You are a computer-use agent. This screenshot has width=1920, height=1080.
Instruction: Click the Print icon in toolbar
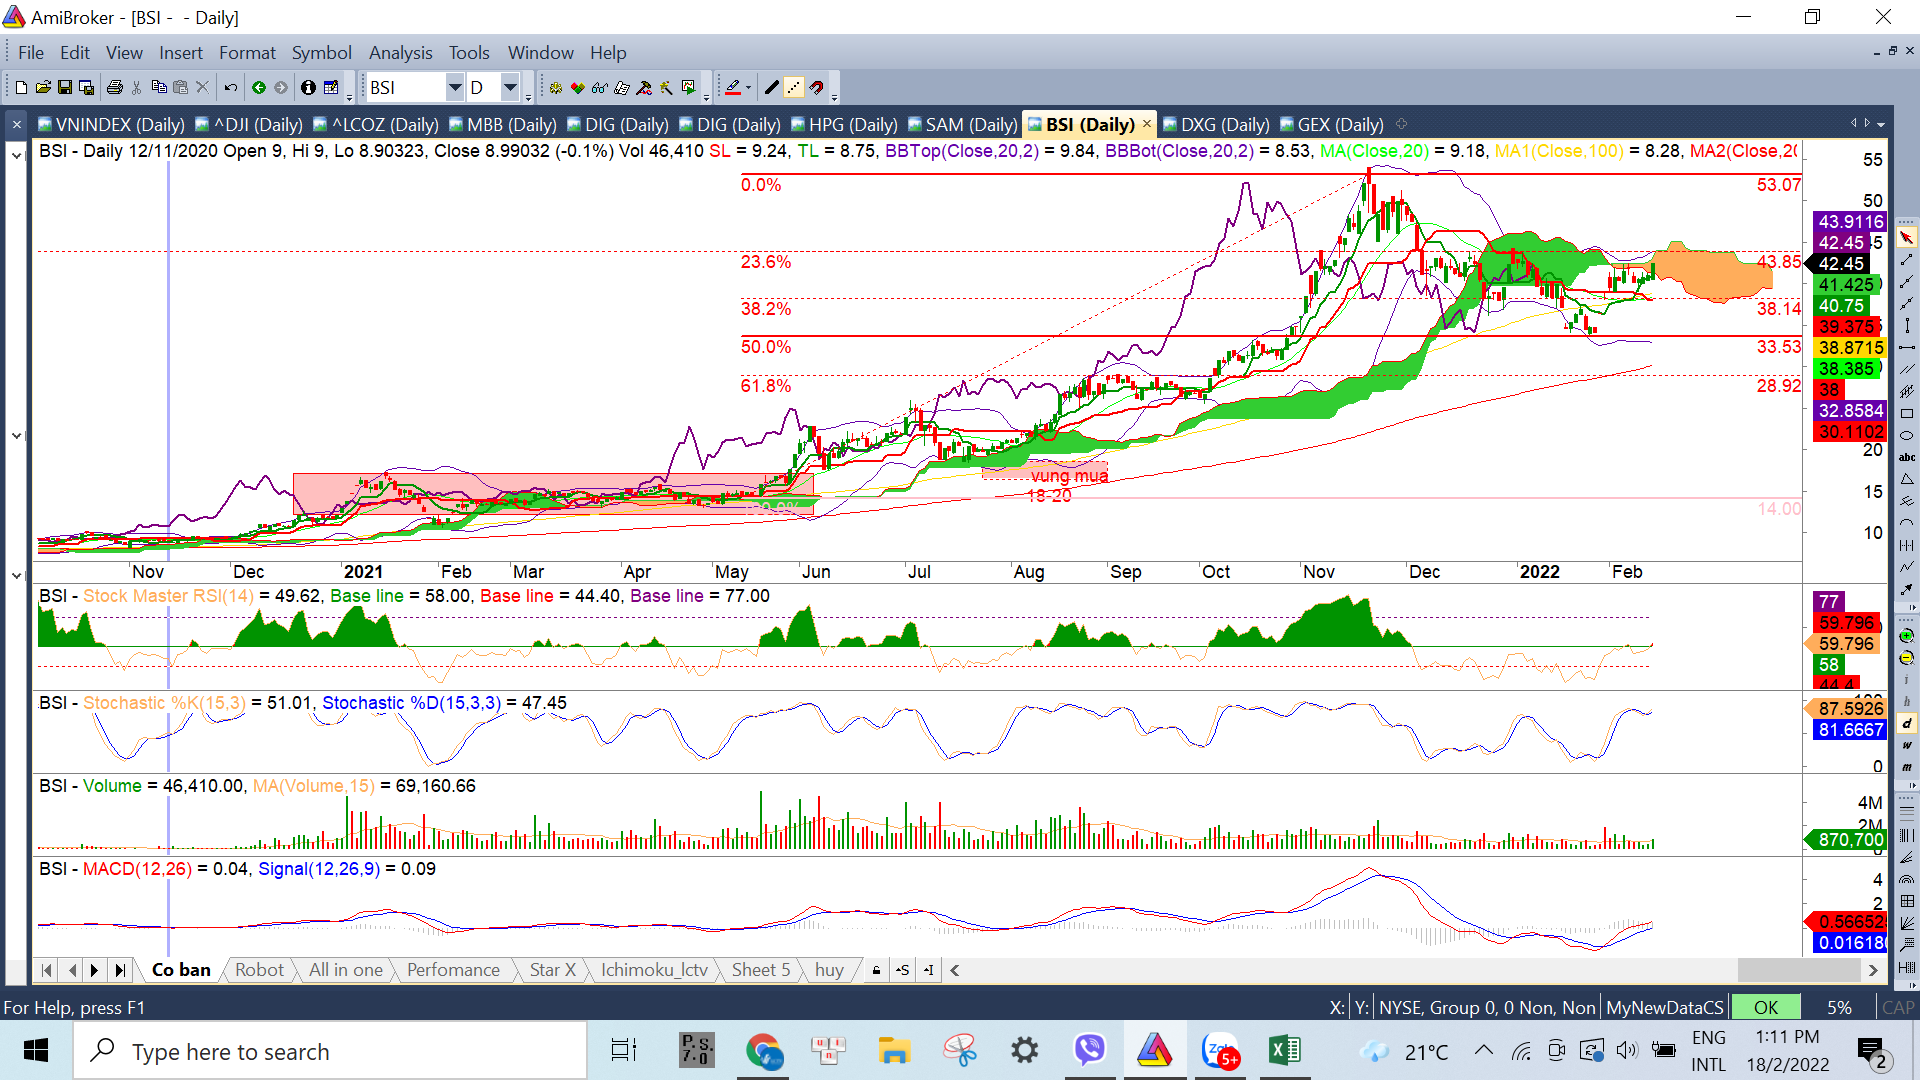(x=114, y=88)
